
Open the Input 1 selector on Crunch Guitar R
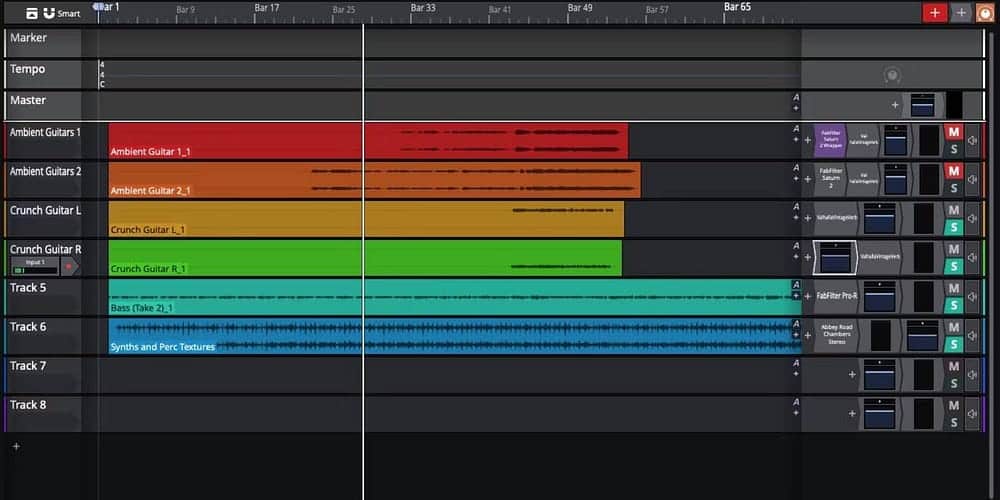34,266
